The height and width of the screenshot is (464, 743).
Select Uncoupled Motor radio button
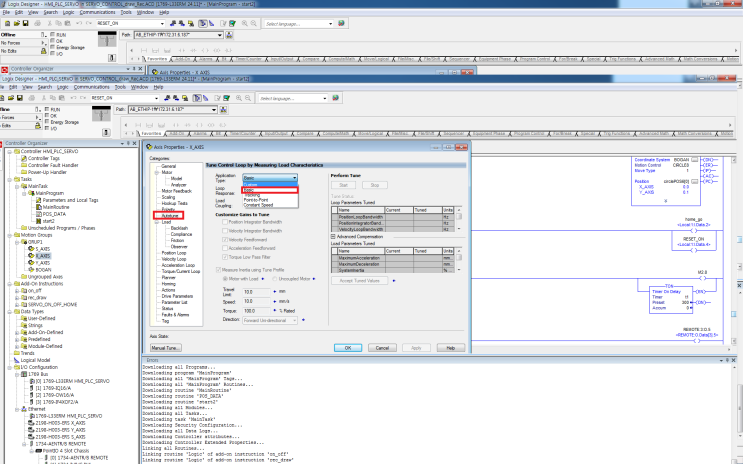coord(275,279)
